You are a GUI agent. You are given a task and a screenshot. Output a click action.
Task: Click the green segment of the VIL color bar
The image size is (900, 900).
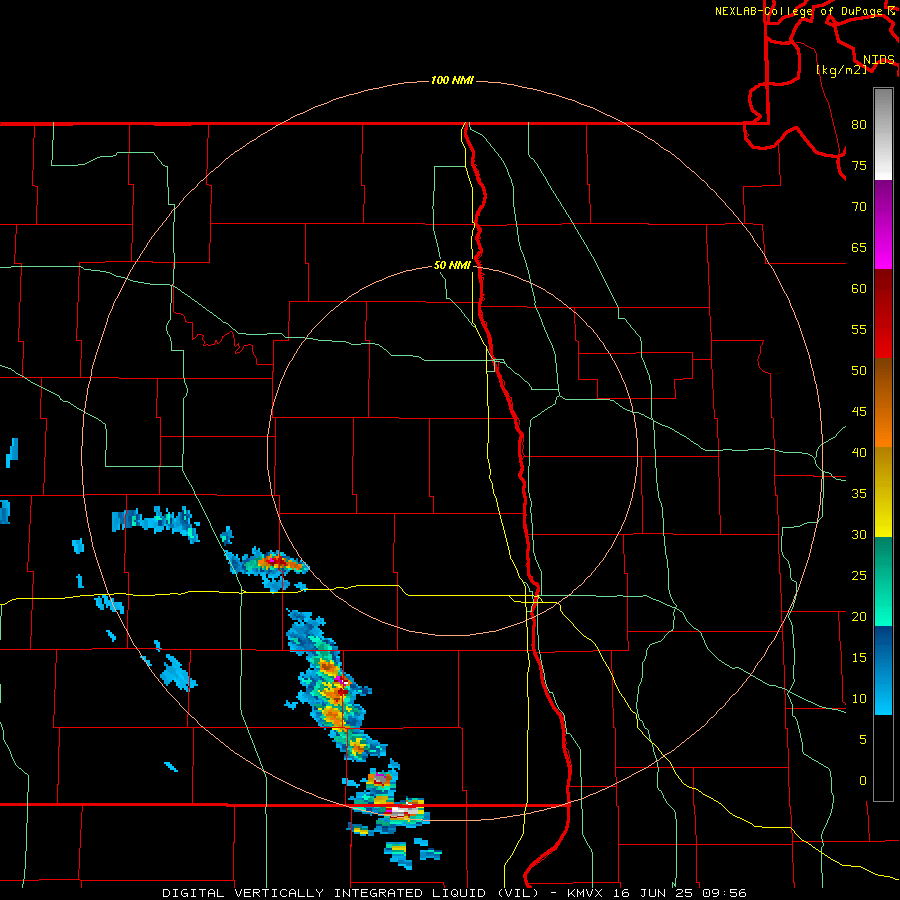pyautogui.click(x=883, y=581)
